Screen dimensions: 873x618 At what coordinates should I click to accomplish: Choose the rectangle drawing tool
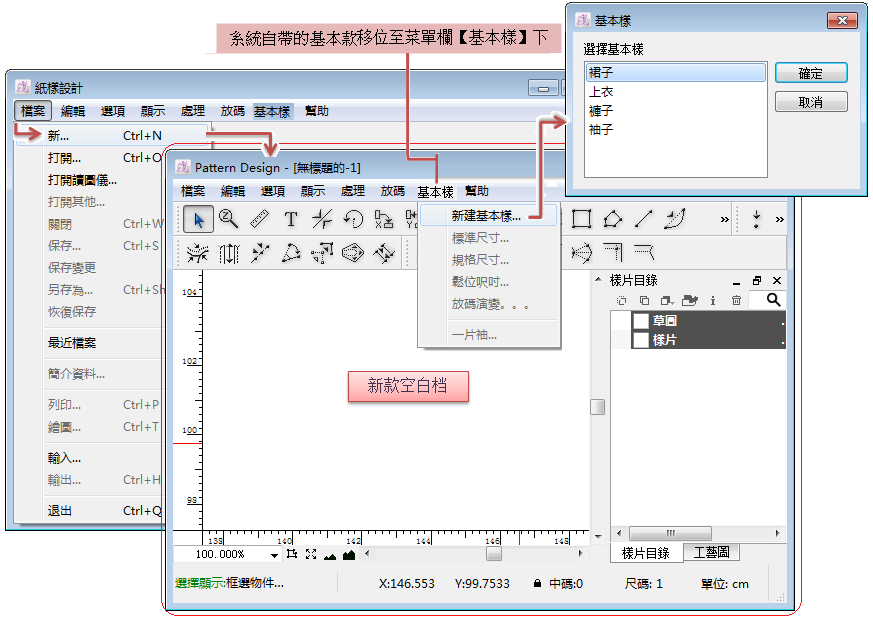[x=582, y=219]
